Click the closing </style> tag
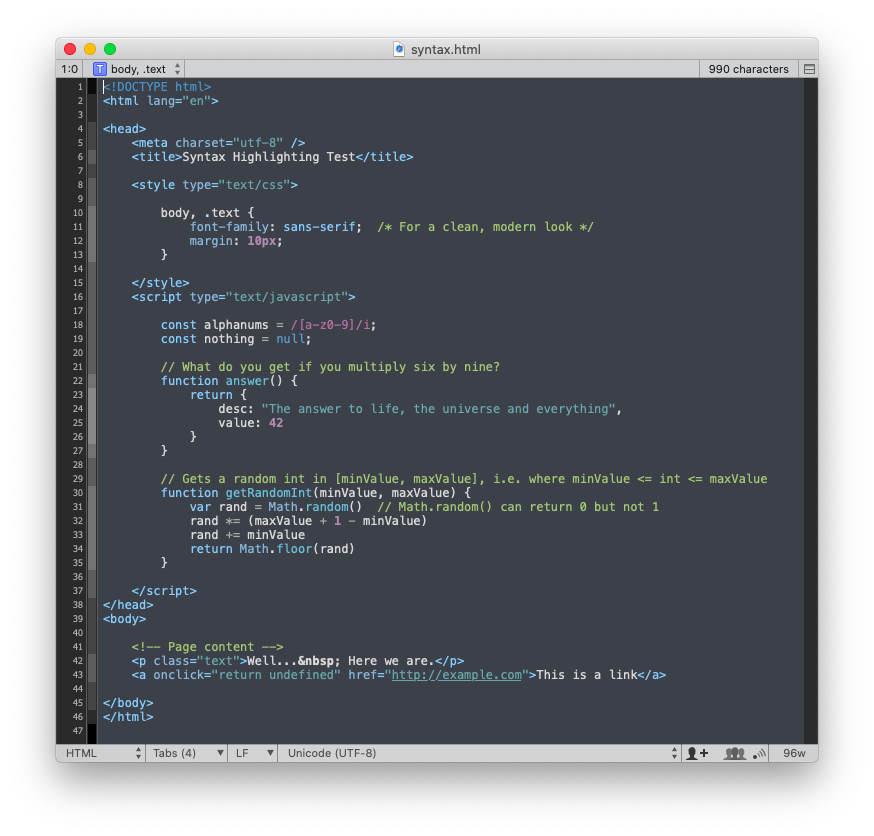 (161, 283)
